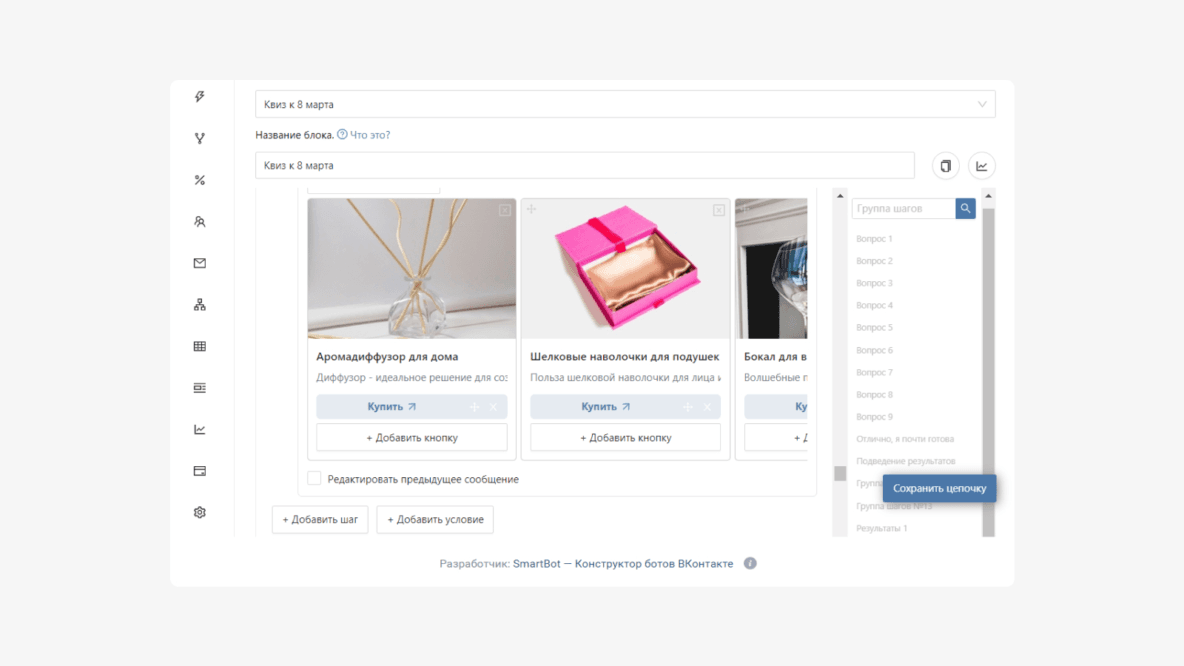Remove the Шелковые наволочки card with corner X

pyautogui.click(x=719, y=210)
